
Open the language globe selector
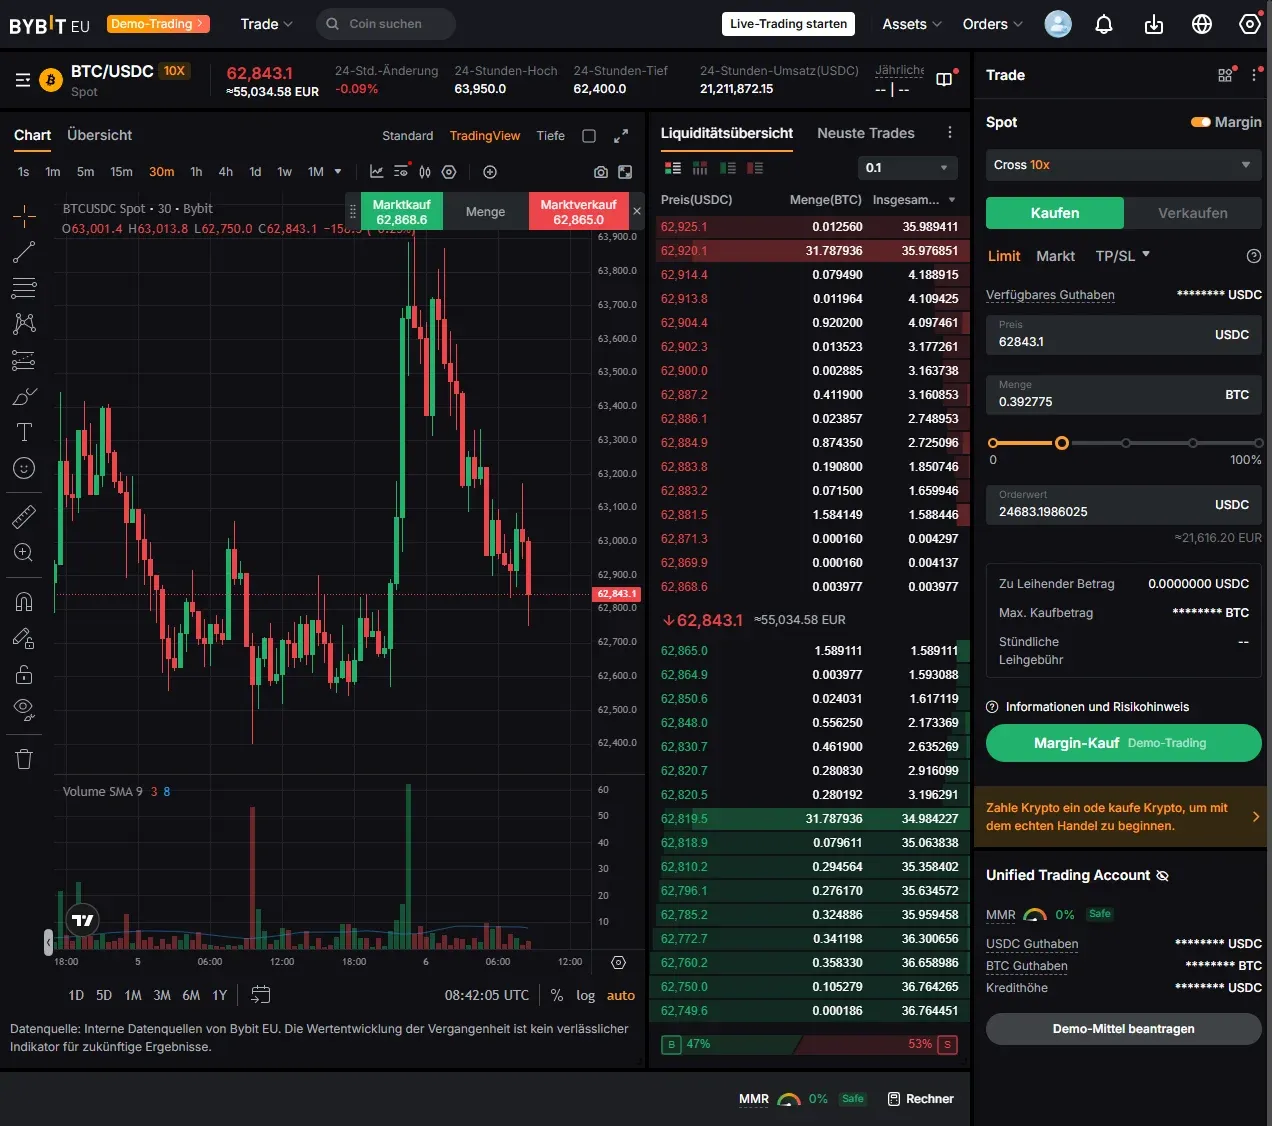pyautogui.click(x=1202, y=24)
